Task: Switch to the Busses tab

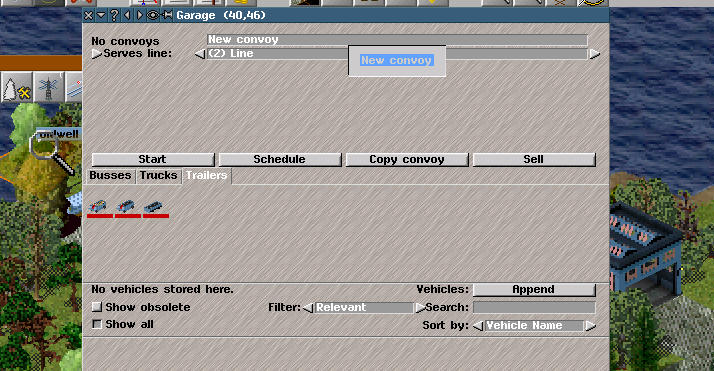Action: pyautogui.click(x=110, y=176)
